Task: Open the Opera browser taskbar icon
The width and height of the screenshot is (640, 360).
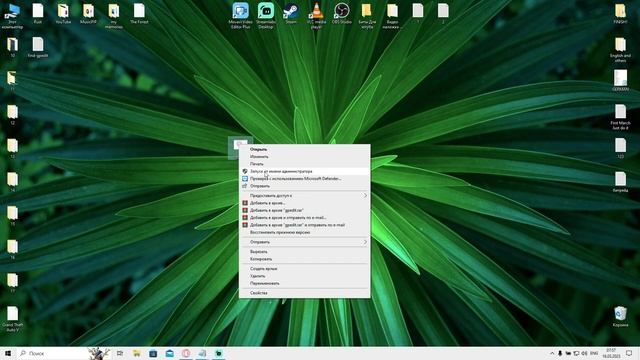Action: coord(186,353)
